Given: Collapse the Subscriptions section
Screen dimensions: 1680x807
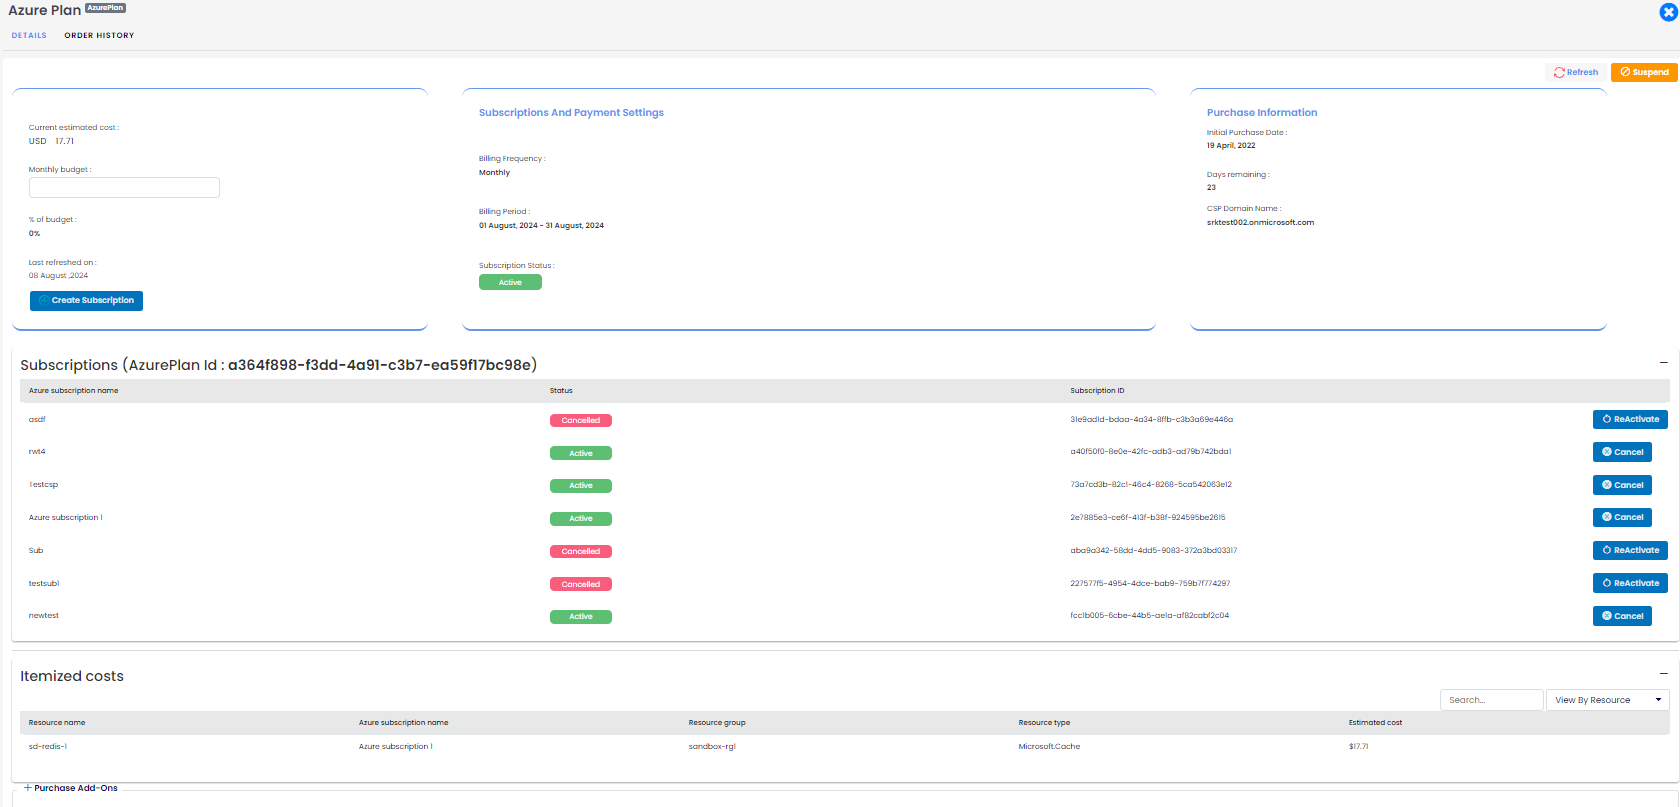Looking at the screenshot, I should pos(1664,362).
